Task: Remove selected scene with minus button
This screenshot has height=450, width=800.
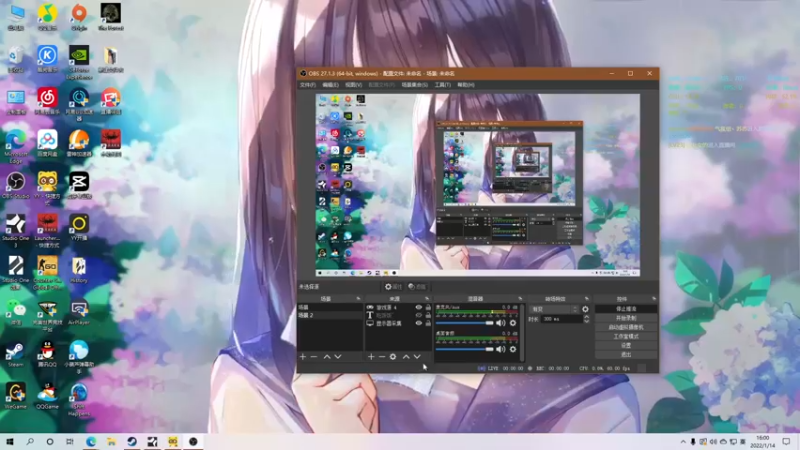Action: pos(314,357)
